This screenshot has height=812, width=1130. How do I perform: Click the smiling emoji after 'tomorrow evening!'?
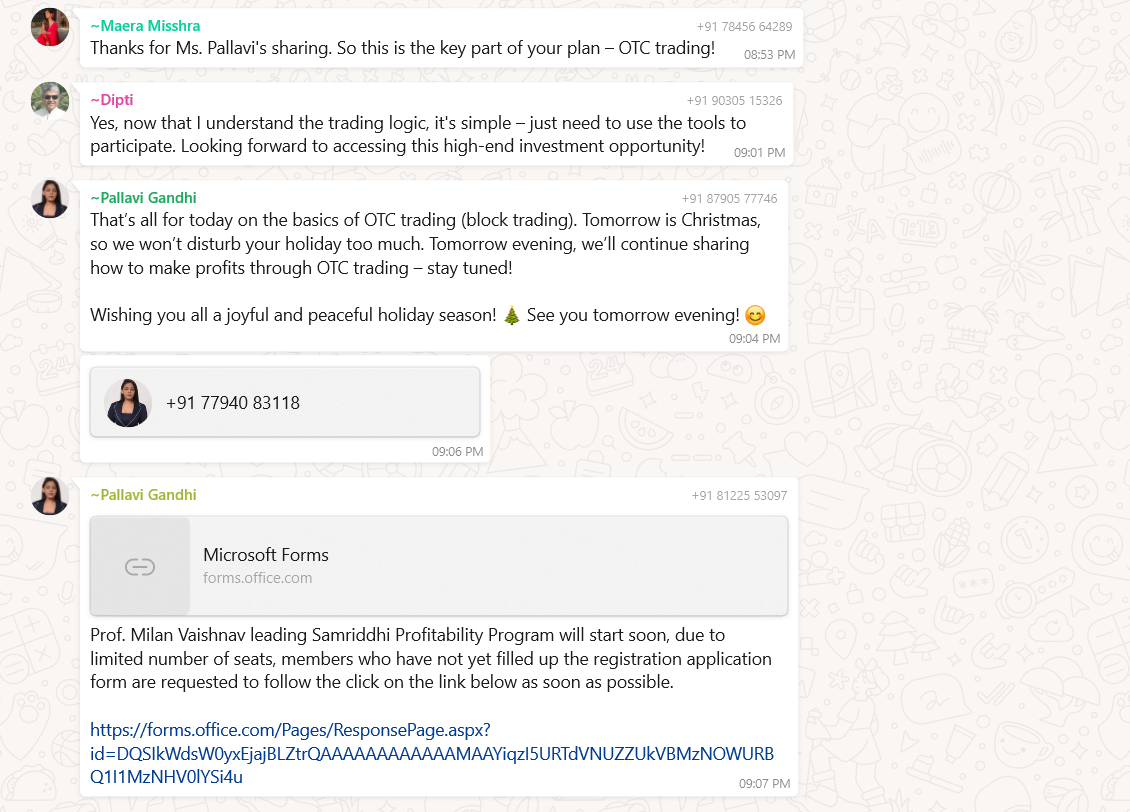[x=755, y=316]
